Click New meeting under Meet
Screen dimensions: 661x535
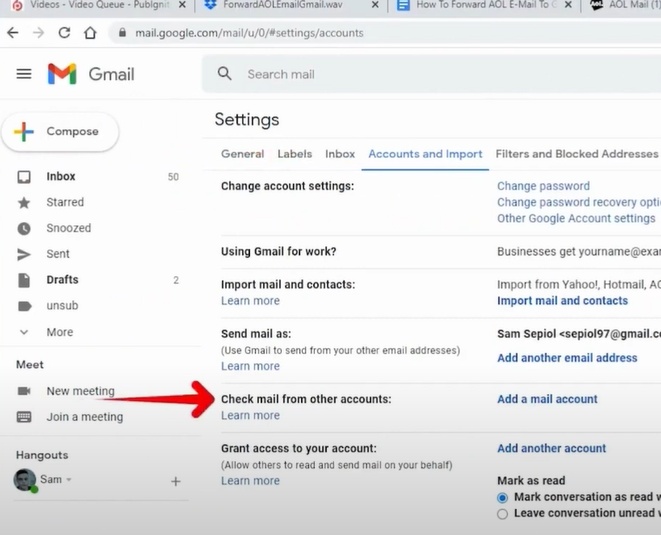click(81, 391)
